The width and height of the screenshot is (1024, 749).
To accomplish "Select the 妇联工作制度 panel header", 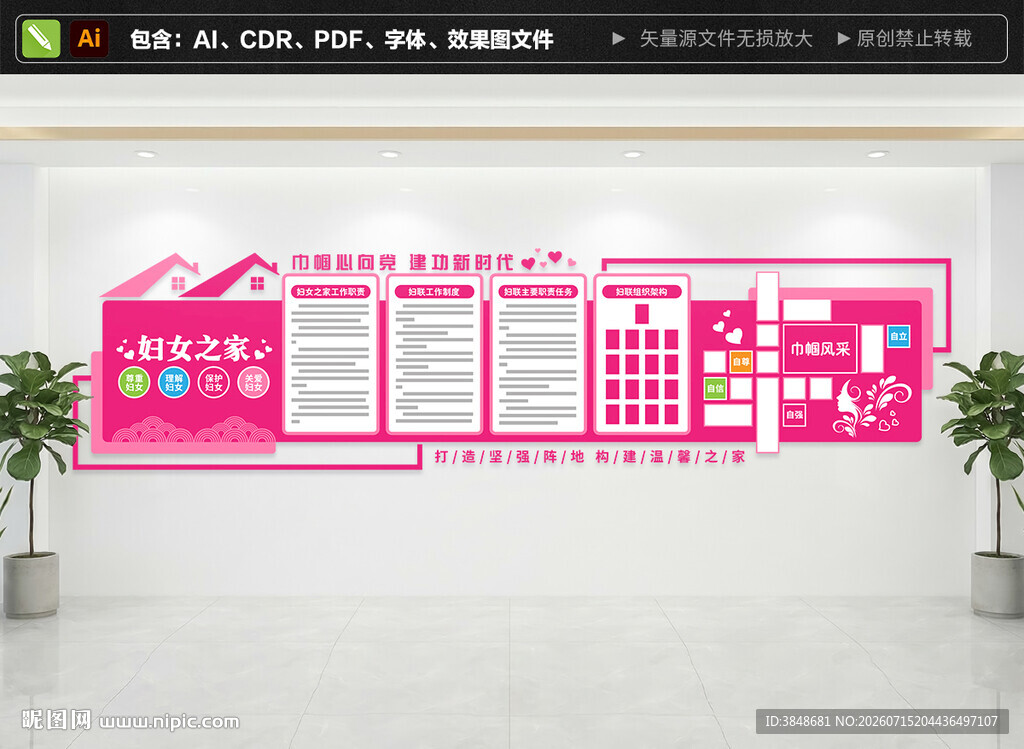I will (x=434, y=292).
